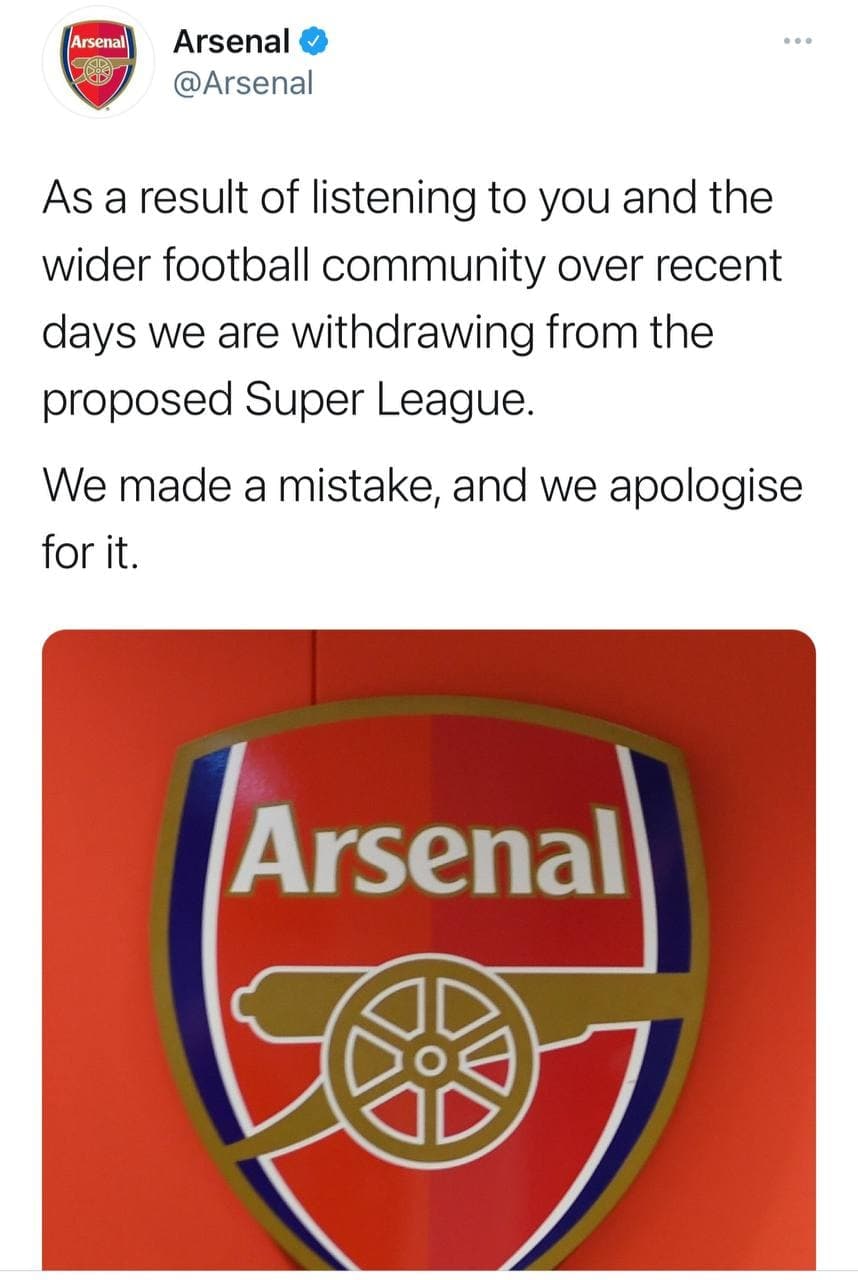Click the blue verified badge

312,42
